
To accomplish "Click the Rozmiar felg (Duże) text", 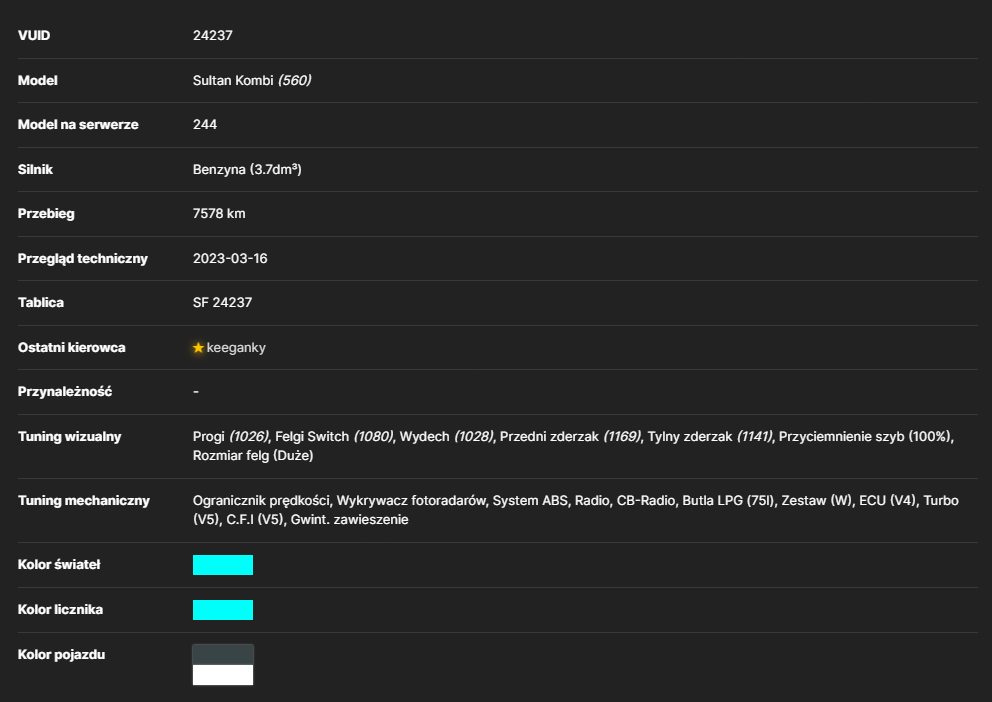I will pos(253,455).
